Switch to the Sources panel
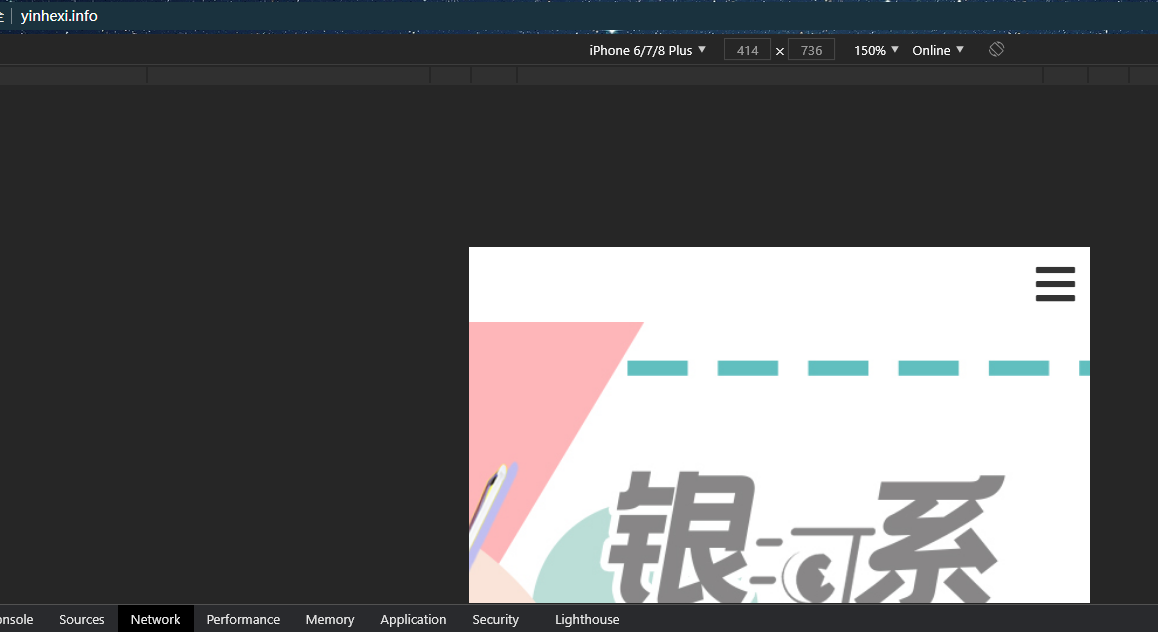 [x=81, y=619]
